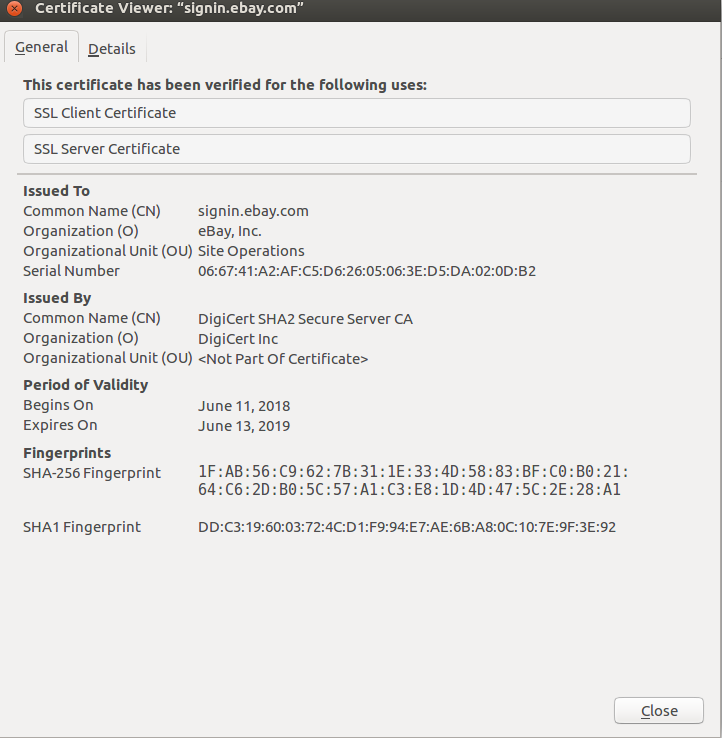Click the Site Operations organizational unit value
The height and width of the screenshot is (738, 722).
click(x=251, y=251)
